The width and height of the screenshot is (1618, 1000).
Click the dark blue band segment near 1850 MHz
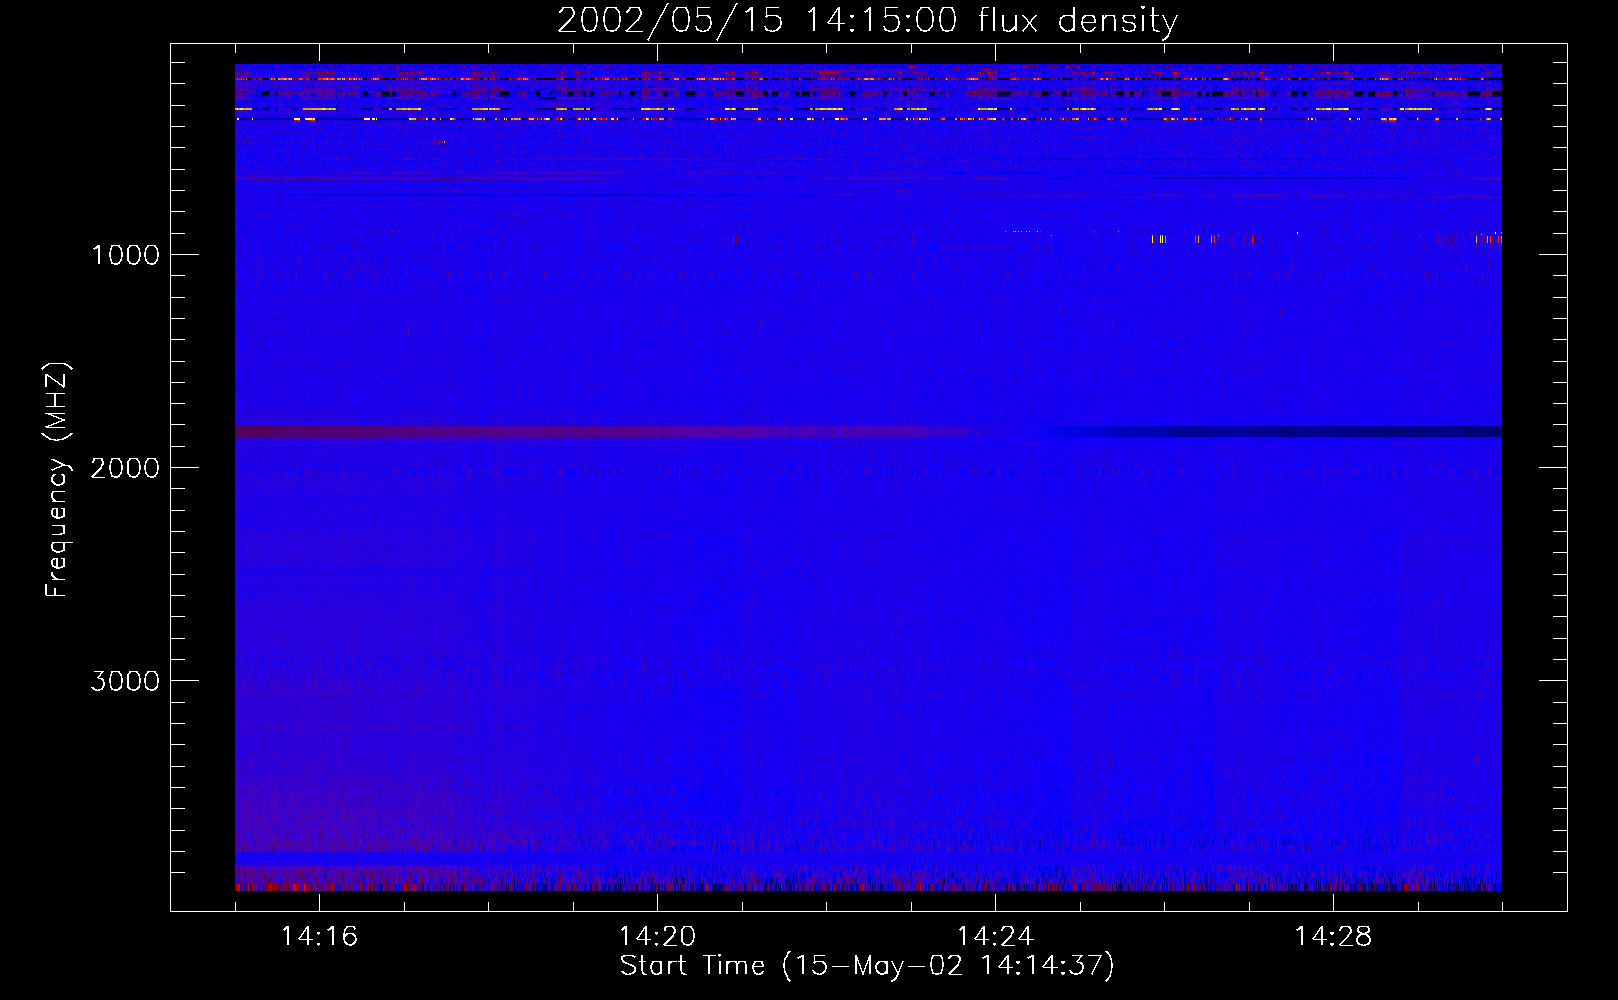click(1275, 432)
